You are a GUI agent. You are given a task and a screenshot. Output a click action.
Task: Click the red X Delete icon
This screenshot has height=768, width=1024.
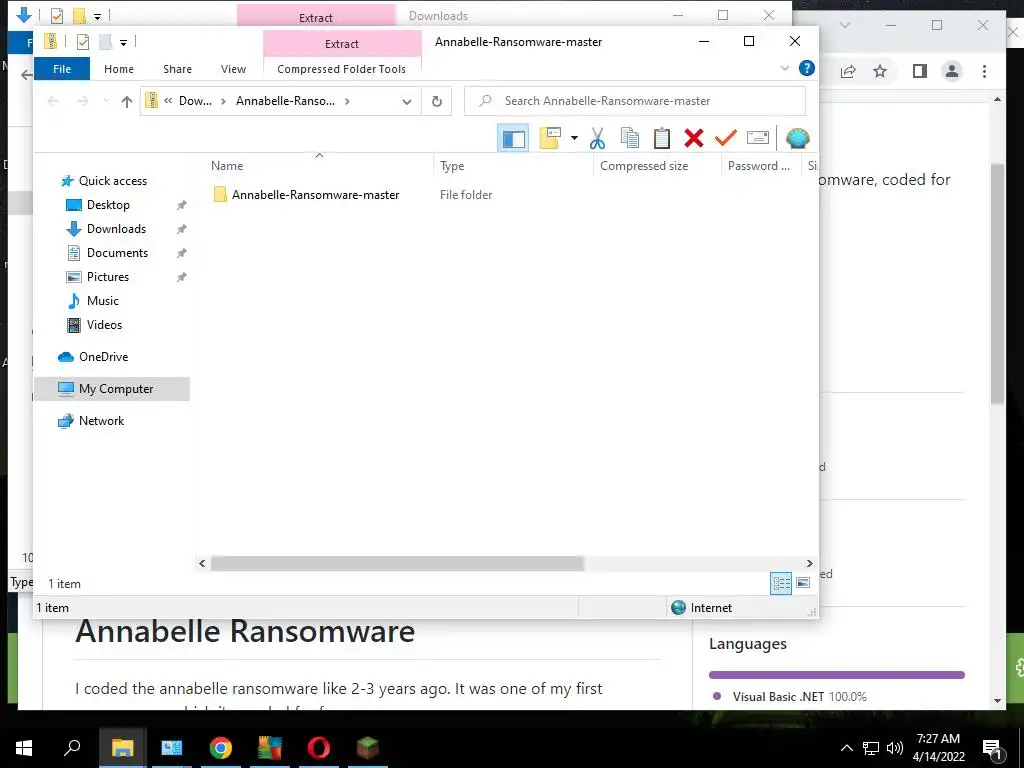click(694, 138)
